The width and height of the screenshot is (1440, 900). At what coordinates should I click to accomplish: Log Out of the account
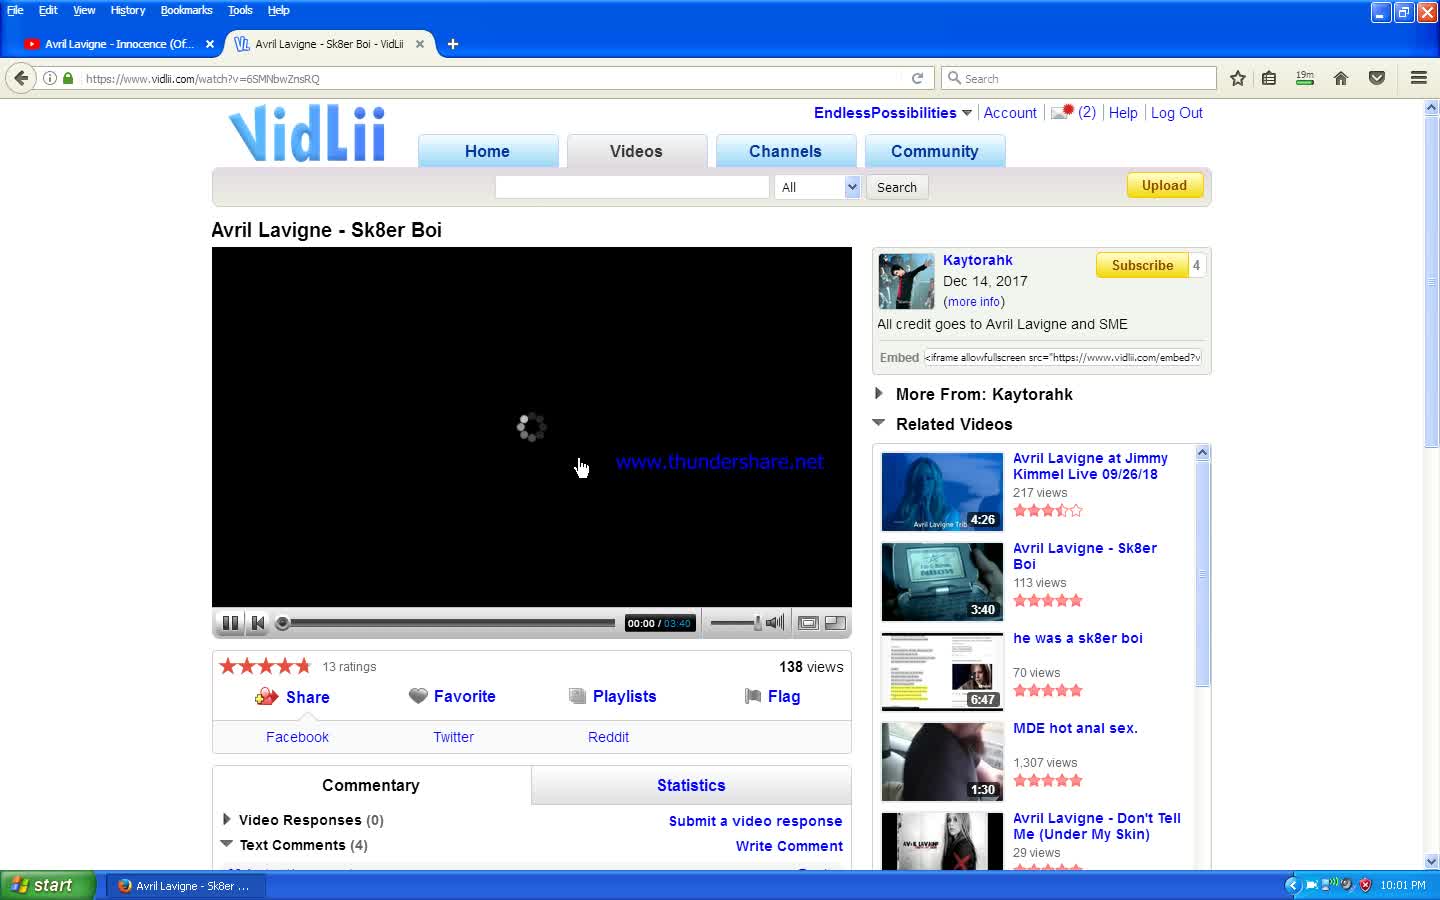coord(1177,113)
